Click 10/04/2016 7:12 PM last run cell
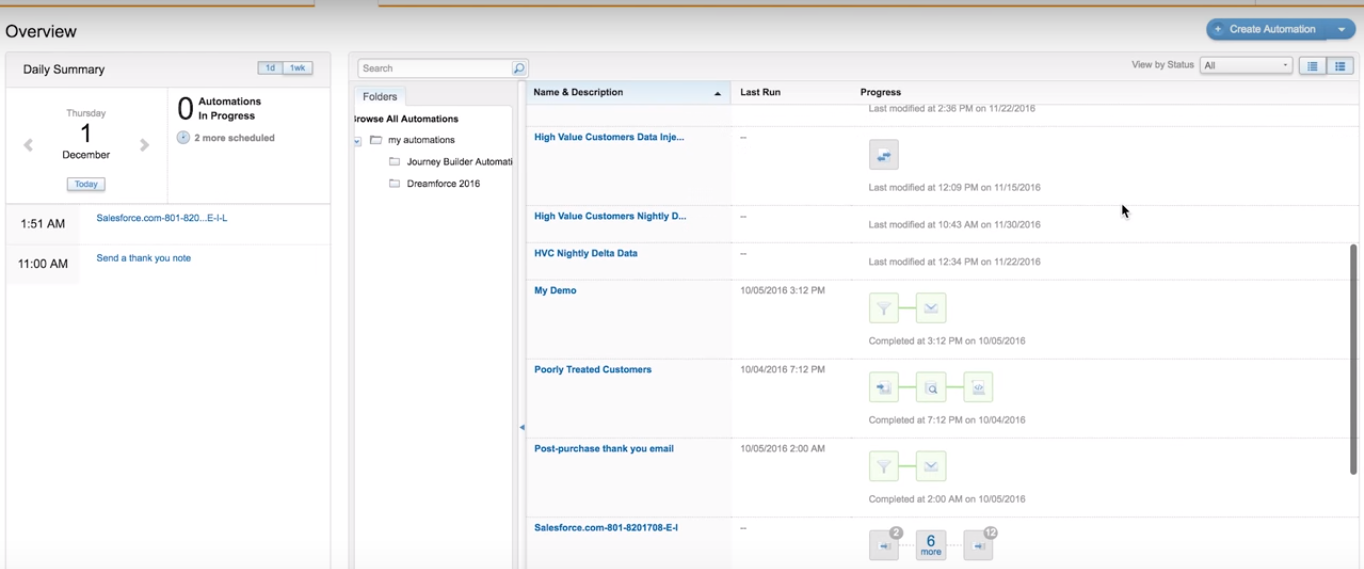Image resolution: width=1364 pixels, height=569 pixels. point(783,369)
